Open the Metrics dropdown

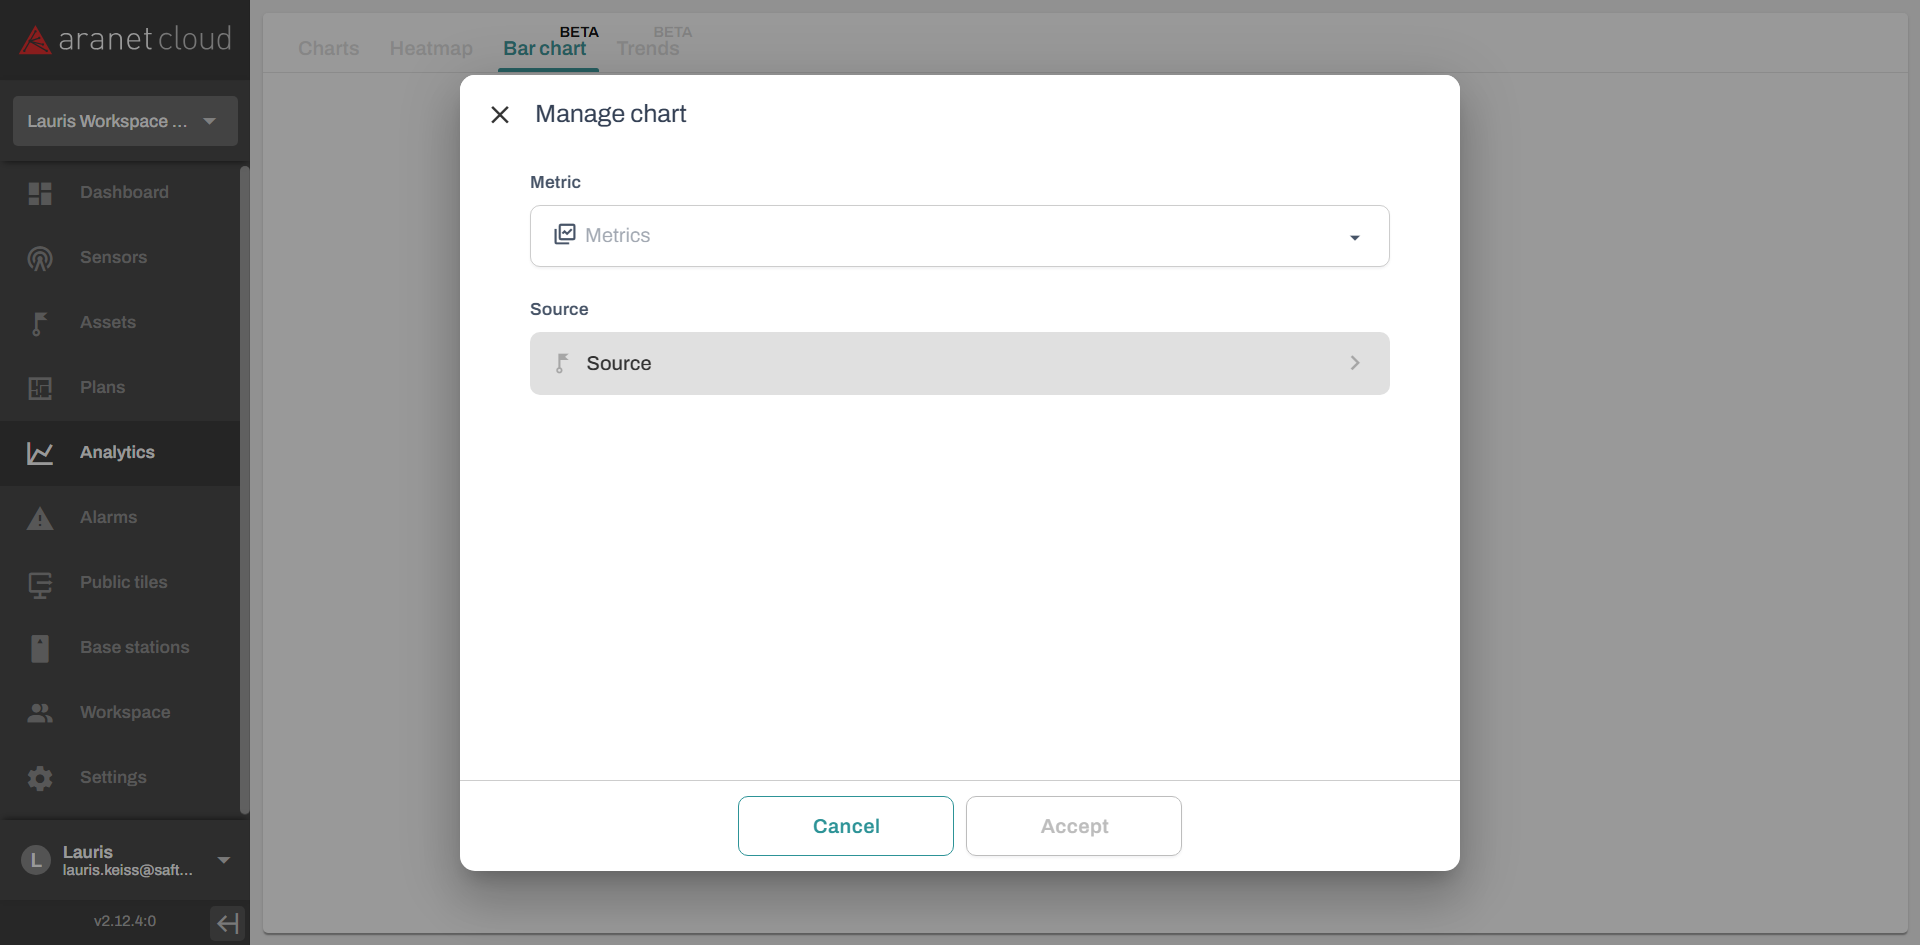[x=959, y=236]
